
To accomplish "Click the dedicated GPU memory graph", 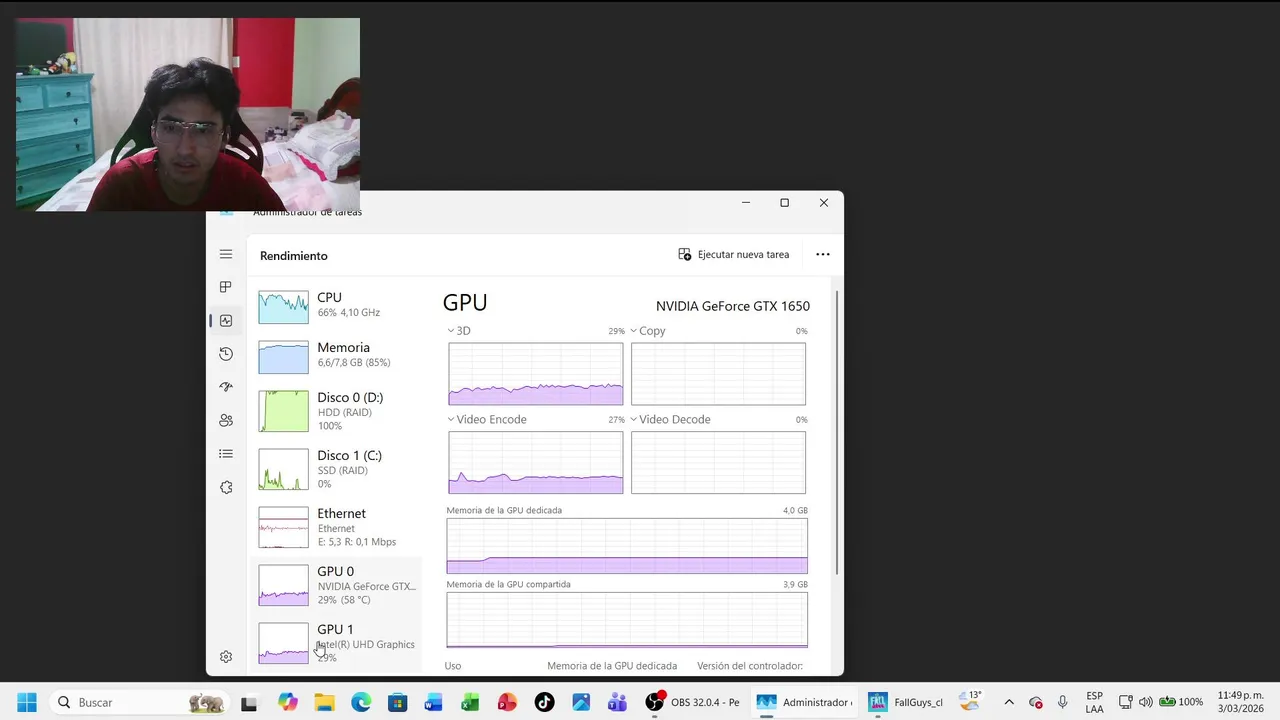I will point(627,546).
